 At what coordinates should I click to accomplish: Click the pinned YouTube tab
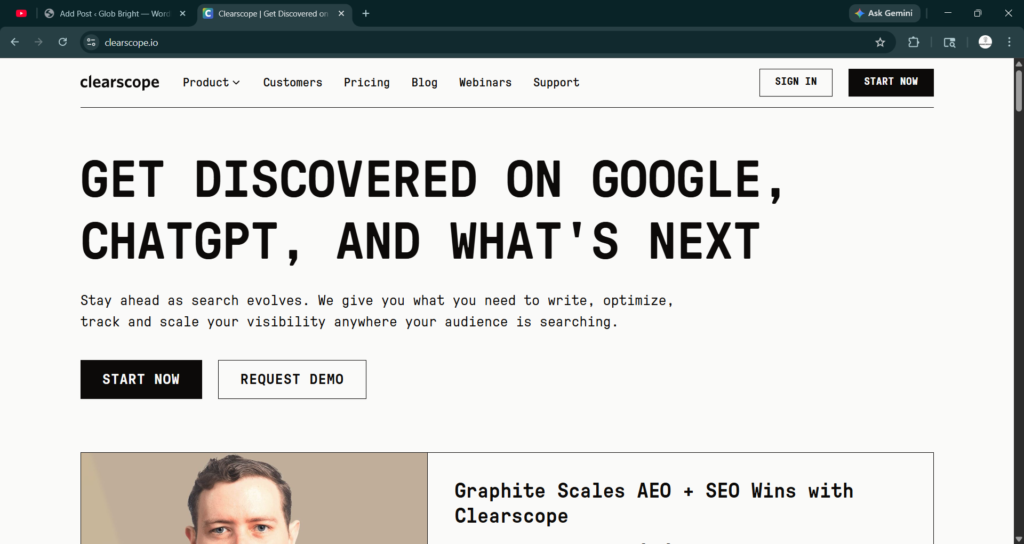21,14
